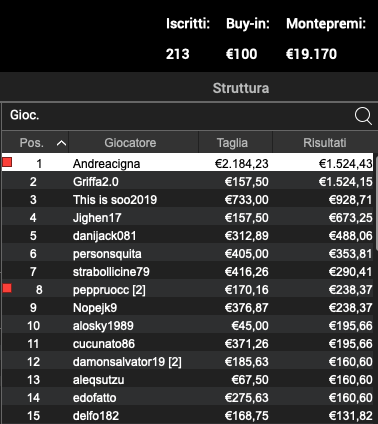Select strabollicine79 entry

pos(187,272)
